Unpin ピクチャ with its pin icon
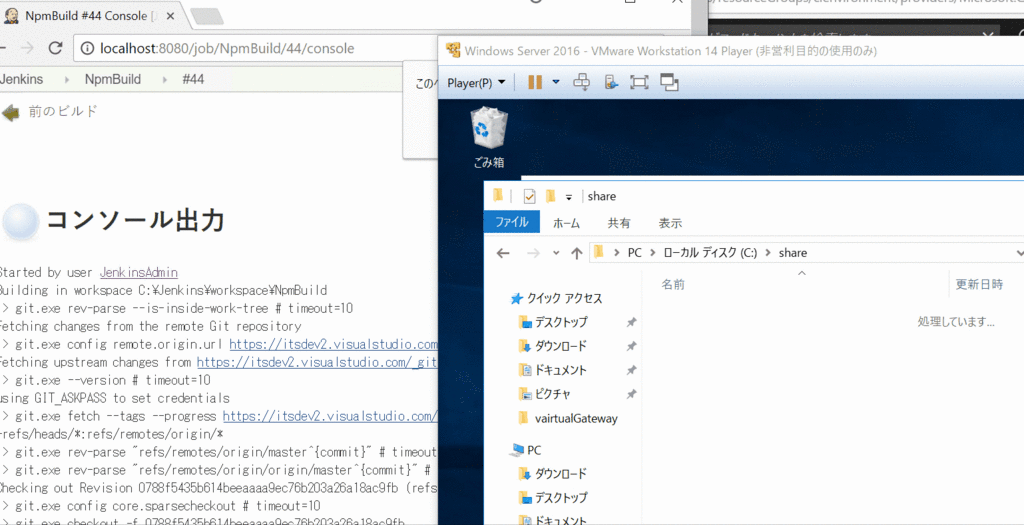Viewport: 1024px width, 525px height. [x=631, y=394]
